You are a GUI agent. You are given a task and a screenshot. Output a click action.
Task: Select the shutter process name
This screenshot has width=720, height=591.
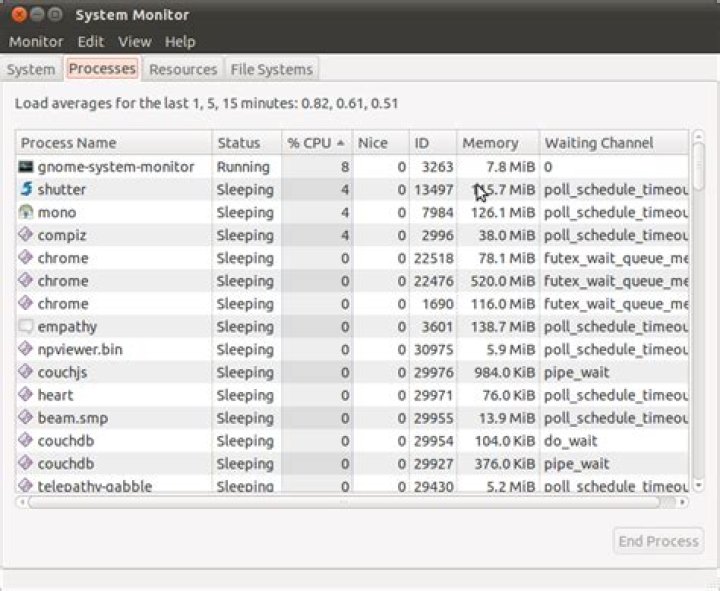[62, 189]
